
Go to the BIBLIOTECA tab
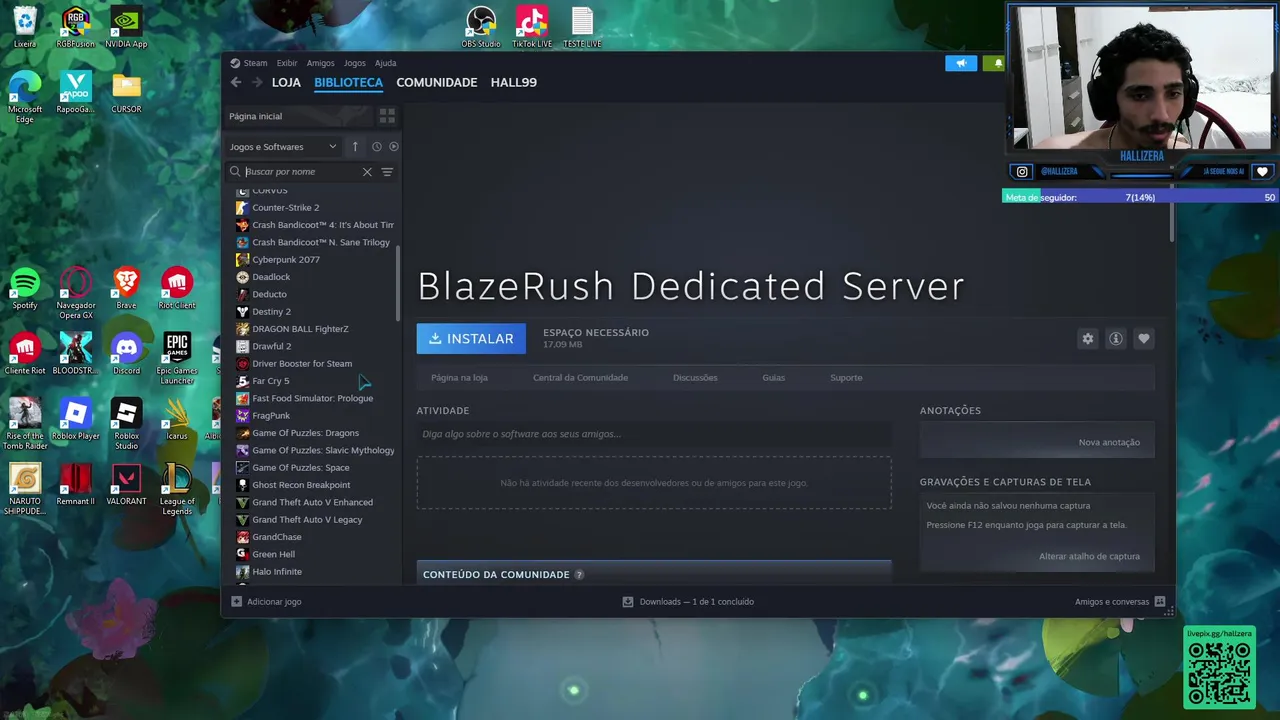[x=348, y=82]
